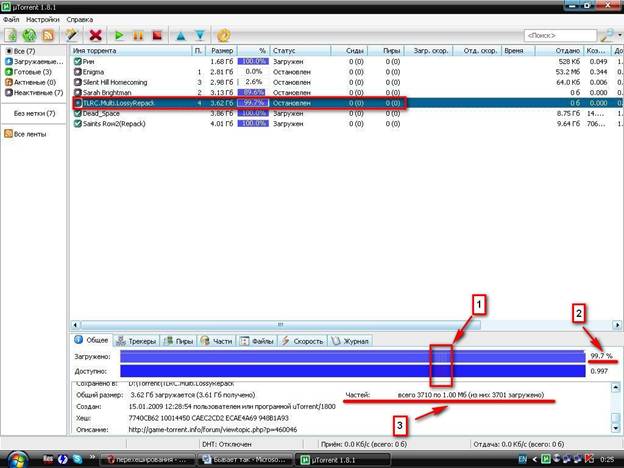Image resolution: width=624 pixels, height=468 pixels.
Task: Switch to the Пиры tab
Action: [x=178, y=341]
